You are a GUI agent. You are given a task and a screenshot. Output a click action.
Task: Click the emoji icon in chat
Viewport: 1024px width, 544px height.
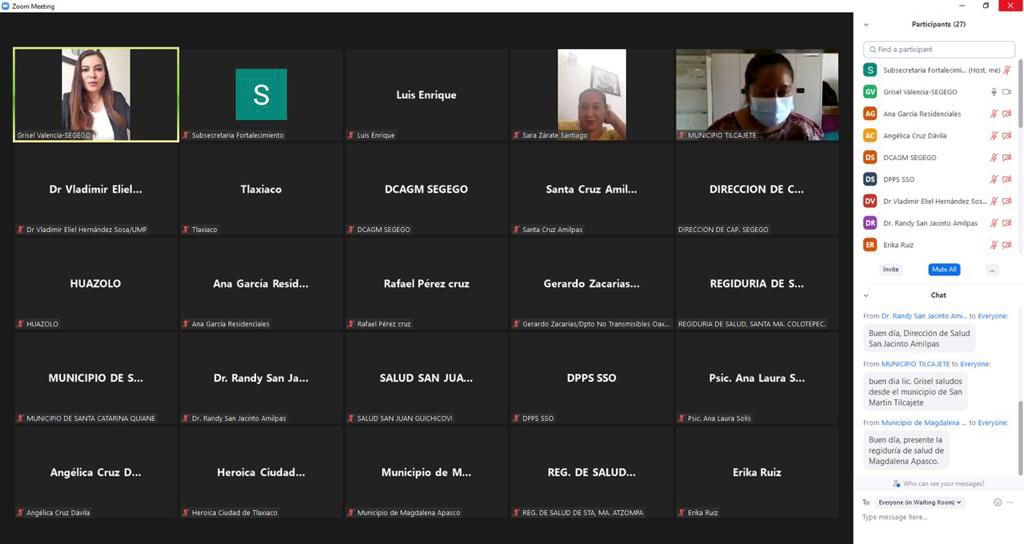click(997, 502)
